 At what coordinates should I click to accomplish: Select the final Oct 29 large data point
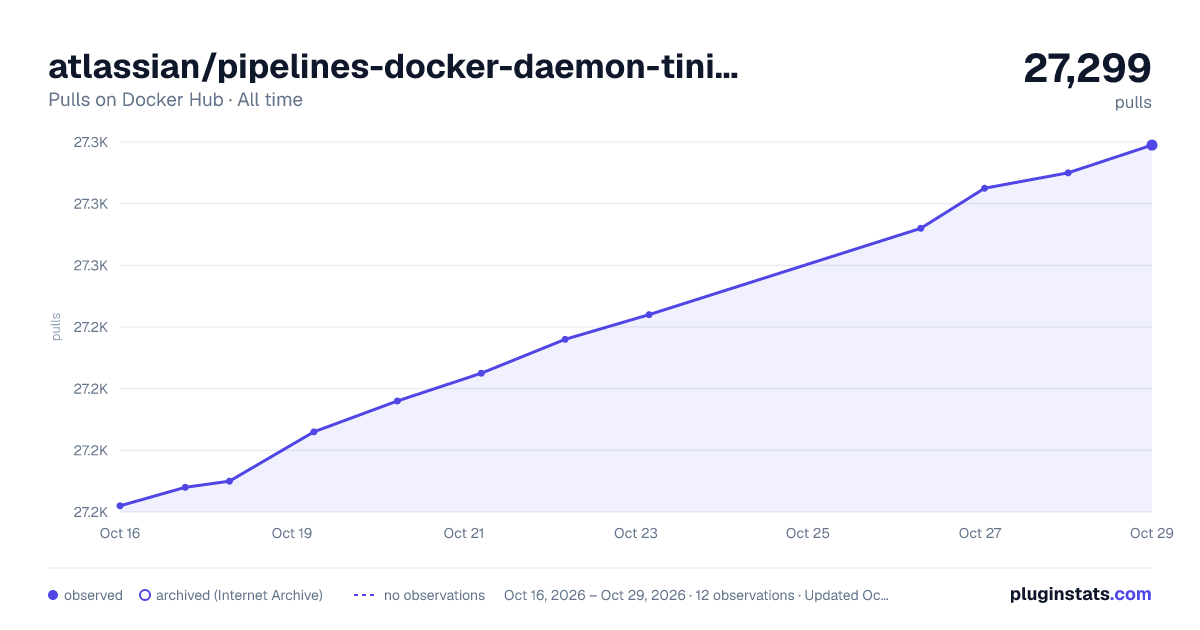click(x=1152, y=145)
